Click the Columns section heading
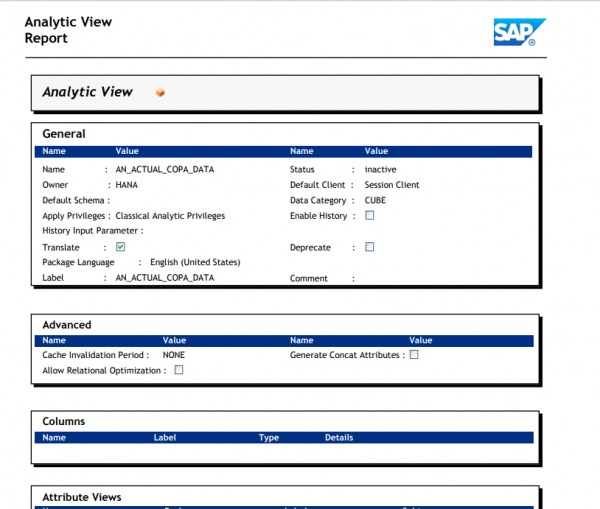Image resolution: width=600 pixels, height=509 pixels. pos(63,421)
